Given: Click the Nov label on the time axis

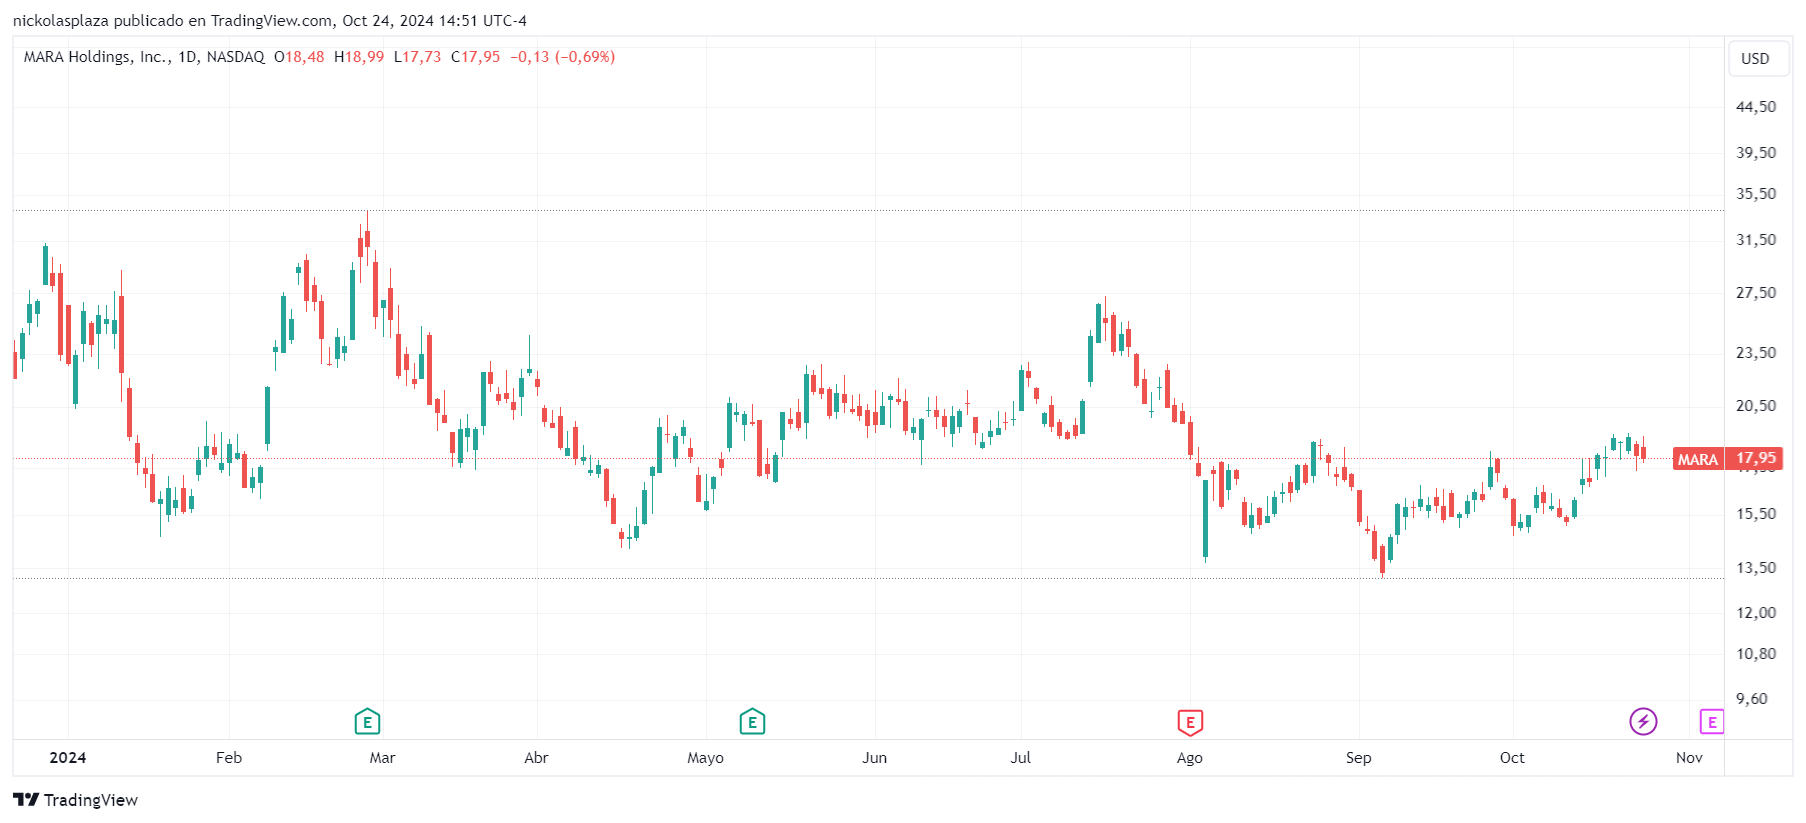Looking at the screenshot, I should [x=1689, y=758].
